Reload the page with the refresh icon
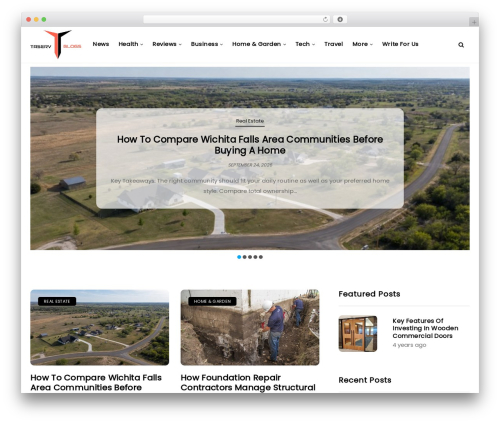Viewport: 500px width, 423px height. 325,19
